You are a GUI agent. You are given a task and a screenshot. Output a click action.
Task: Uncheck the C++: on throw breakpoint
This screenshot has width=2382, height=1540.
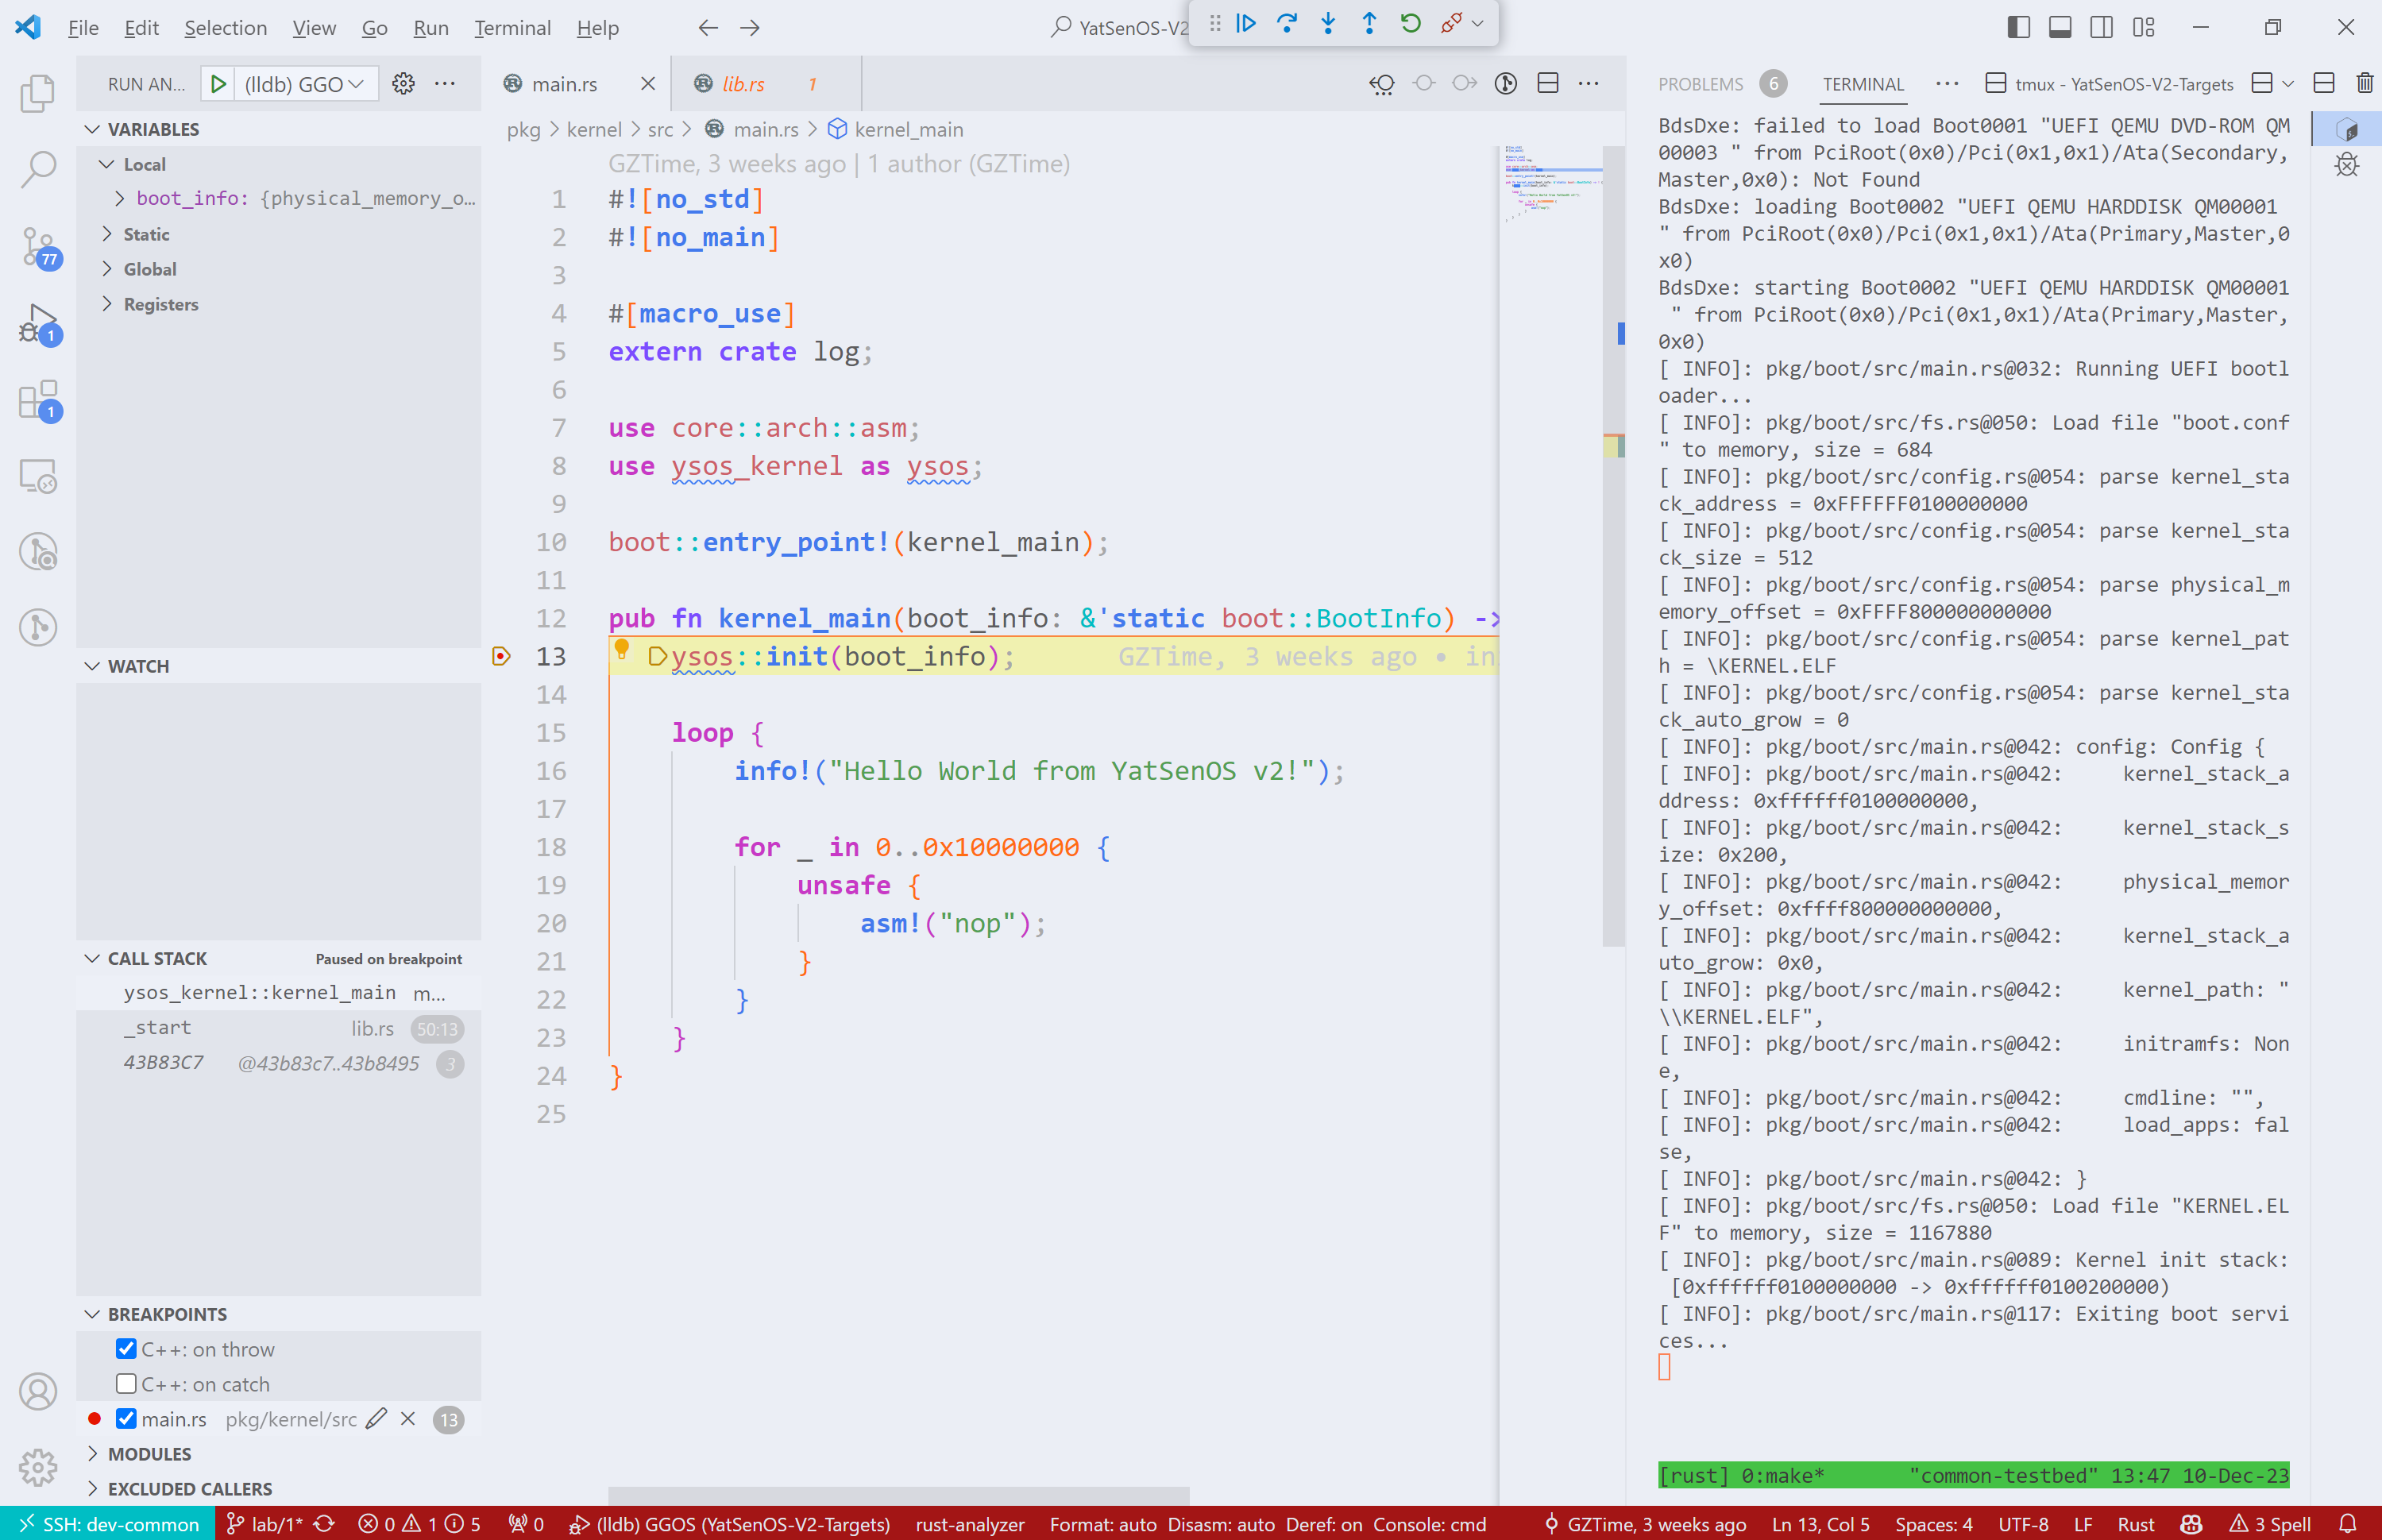point(126,1349)
